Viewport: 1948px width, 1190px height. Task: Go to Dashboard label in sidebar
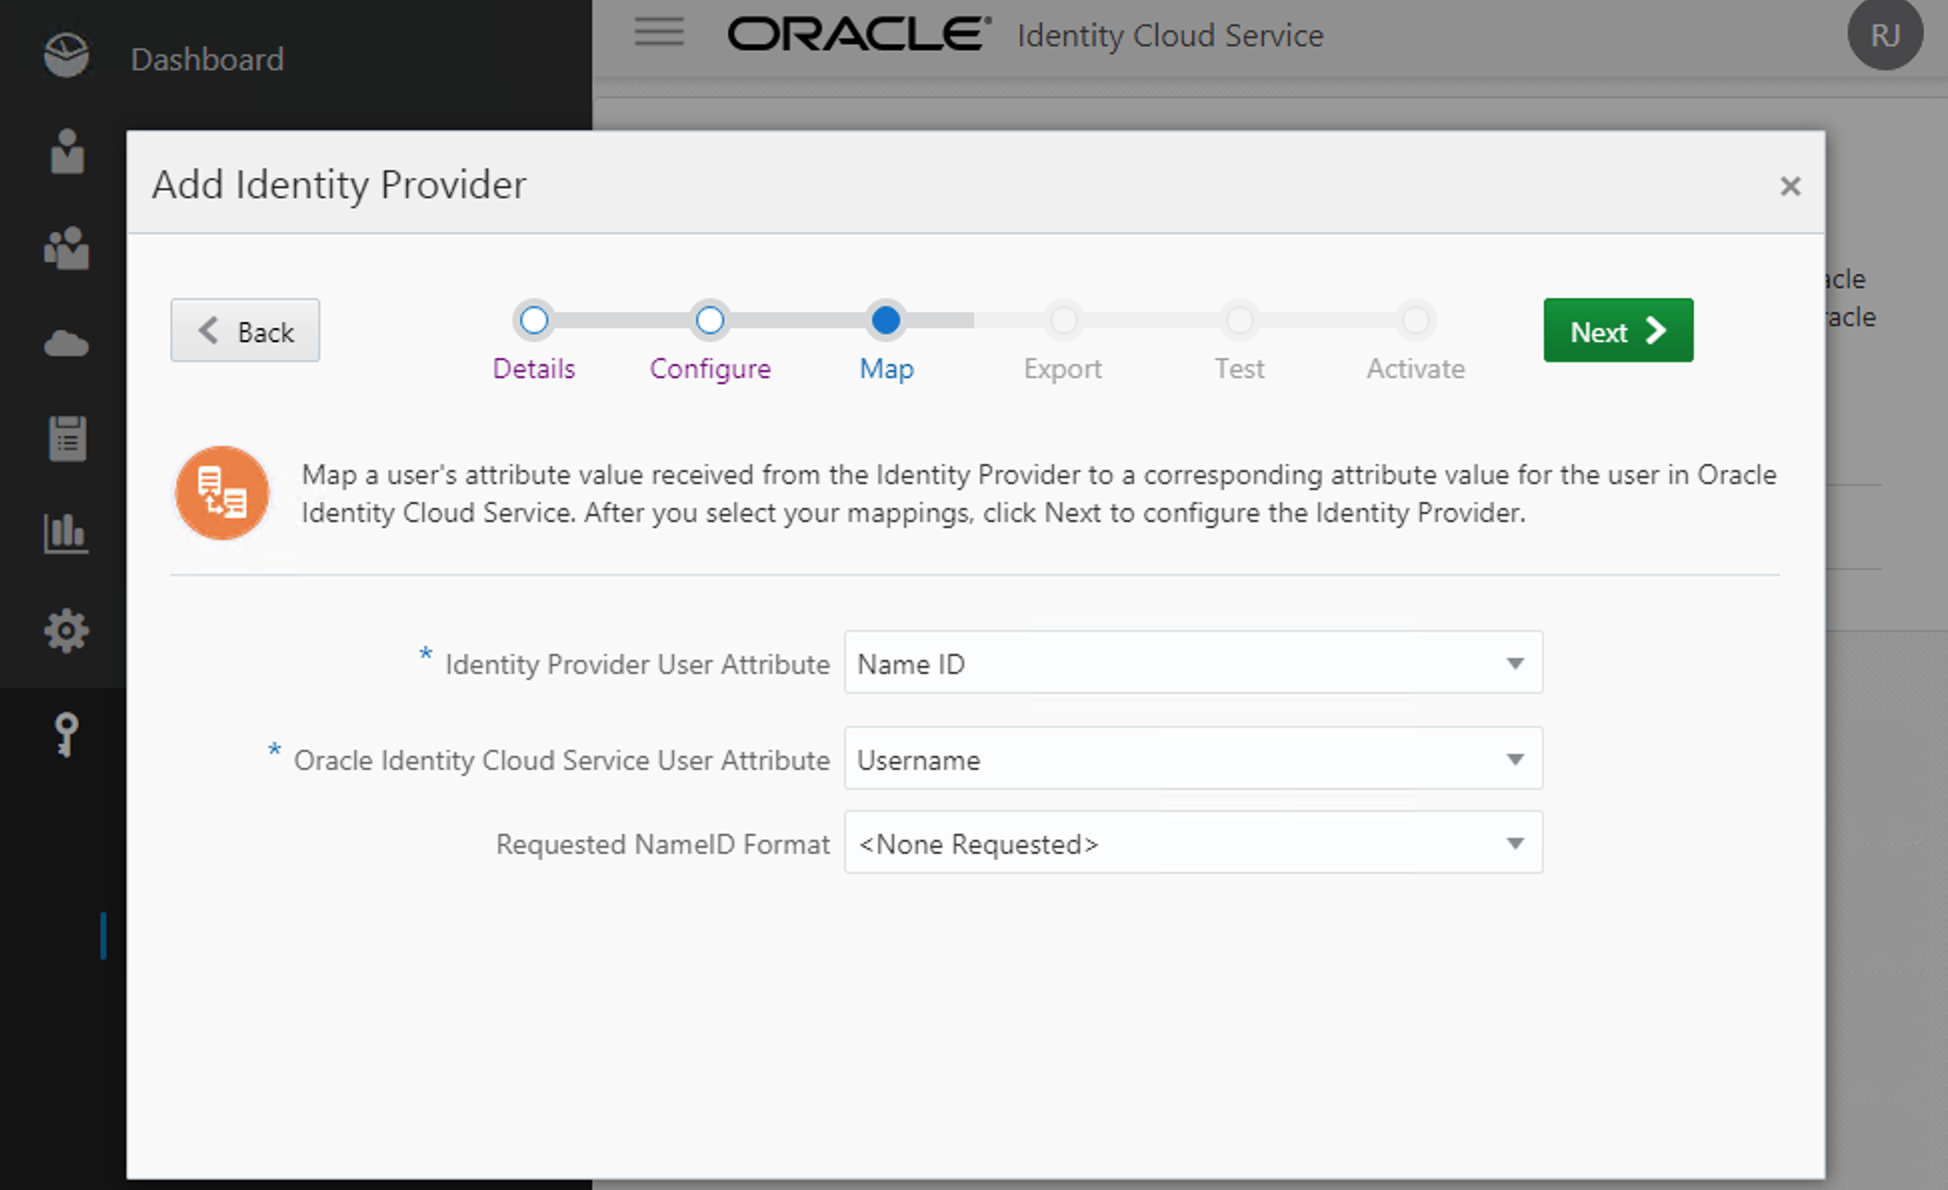(207, 59)
